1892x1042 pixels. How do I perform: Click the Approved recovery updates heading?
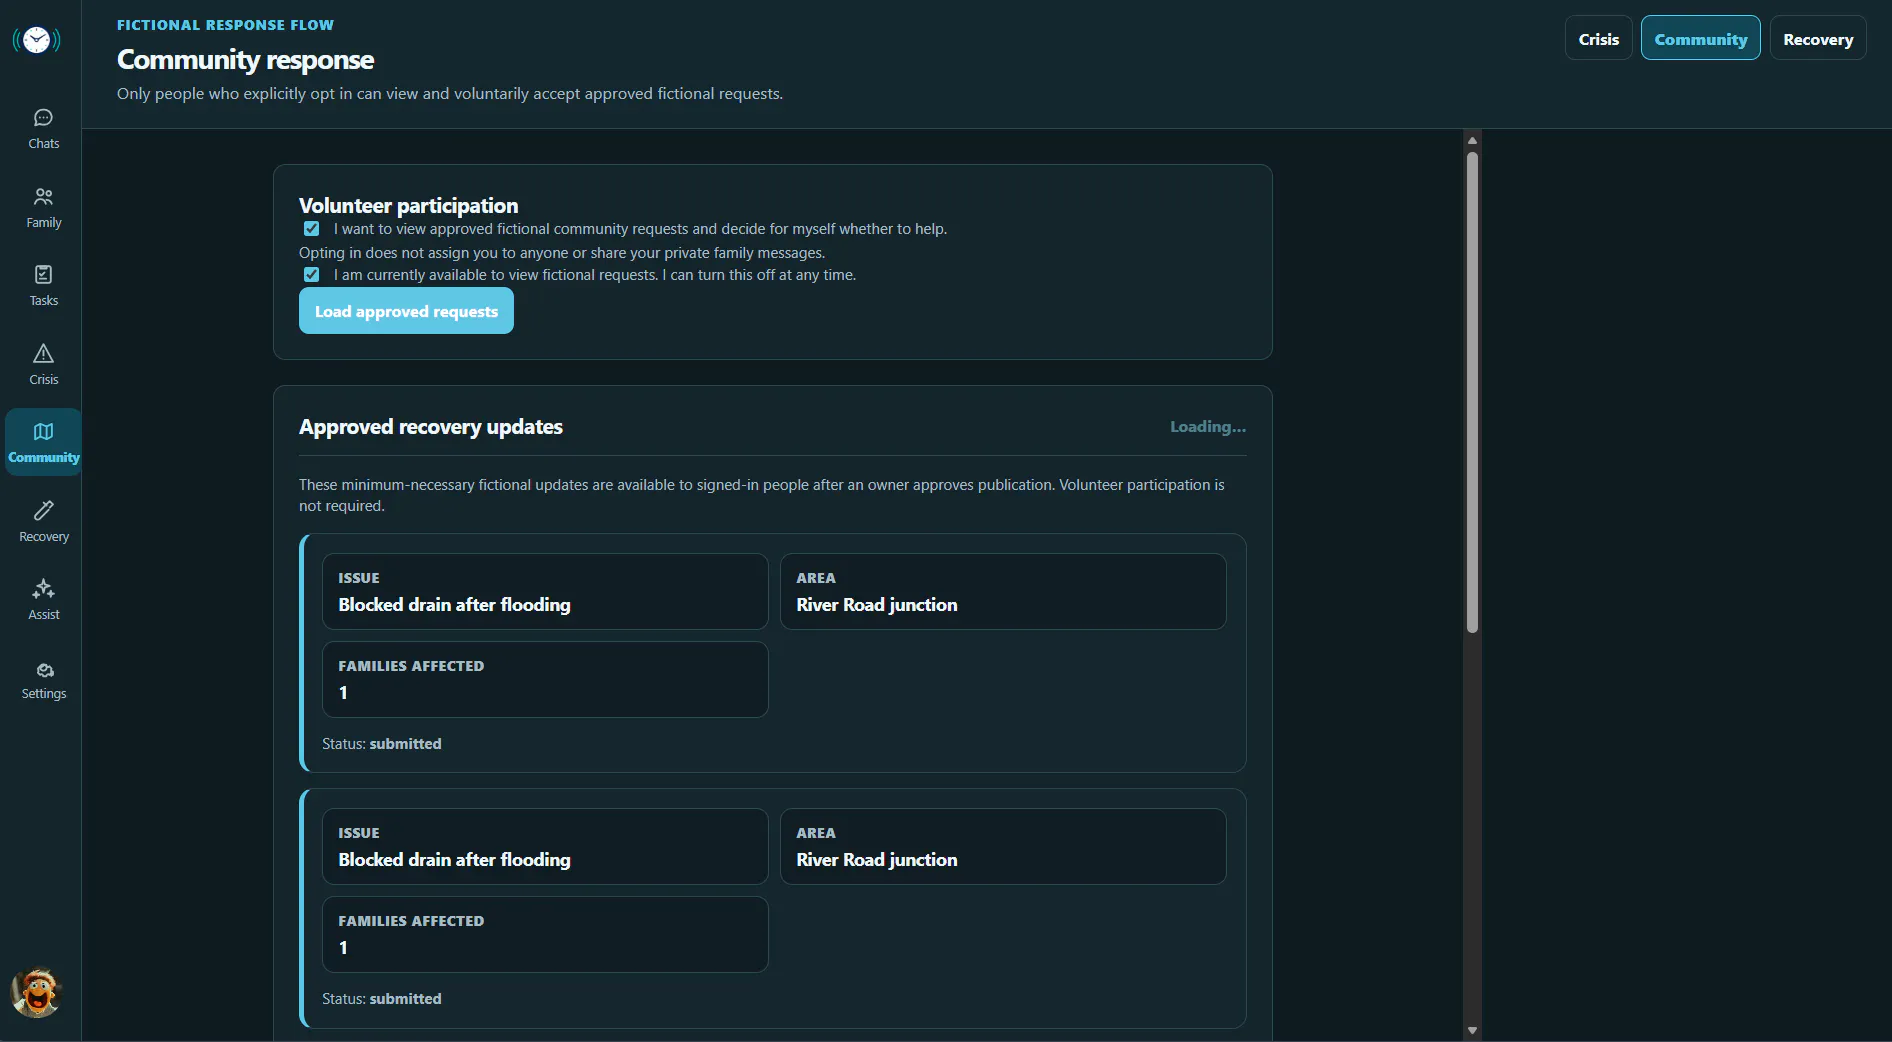point(431,427)
